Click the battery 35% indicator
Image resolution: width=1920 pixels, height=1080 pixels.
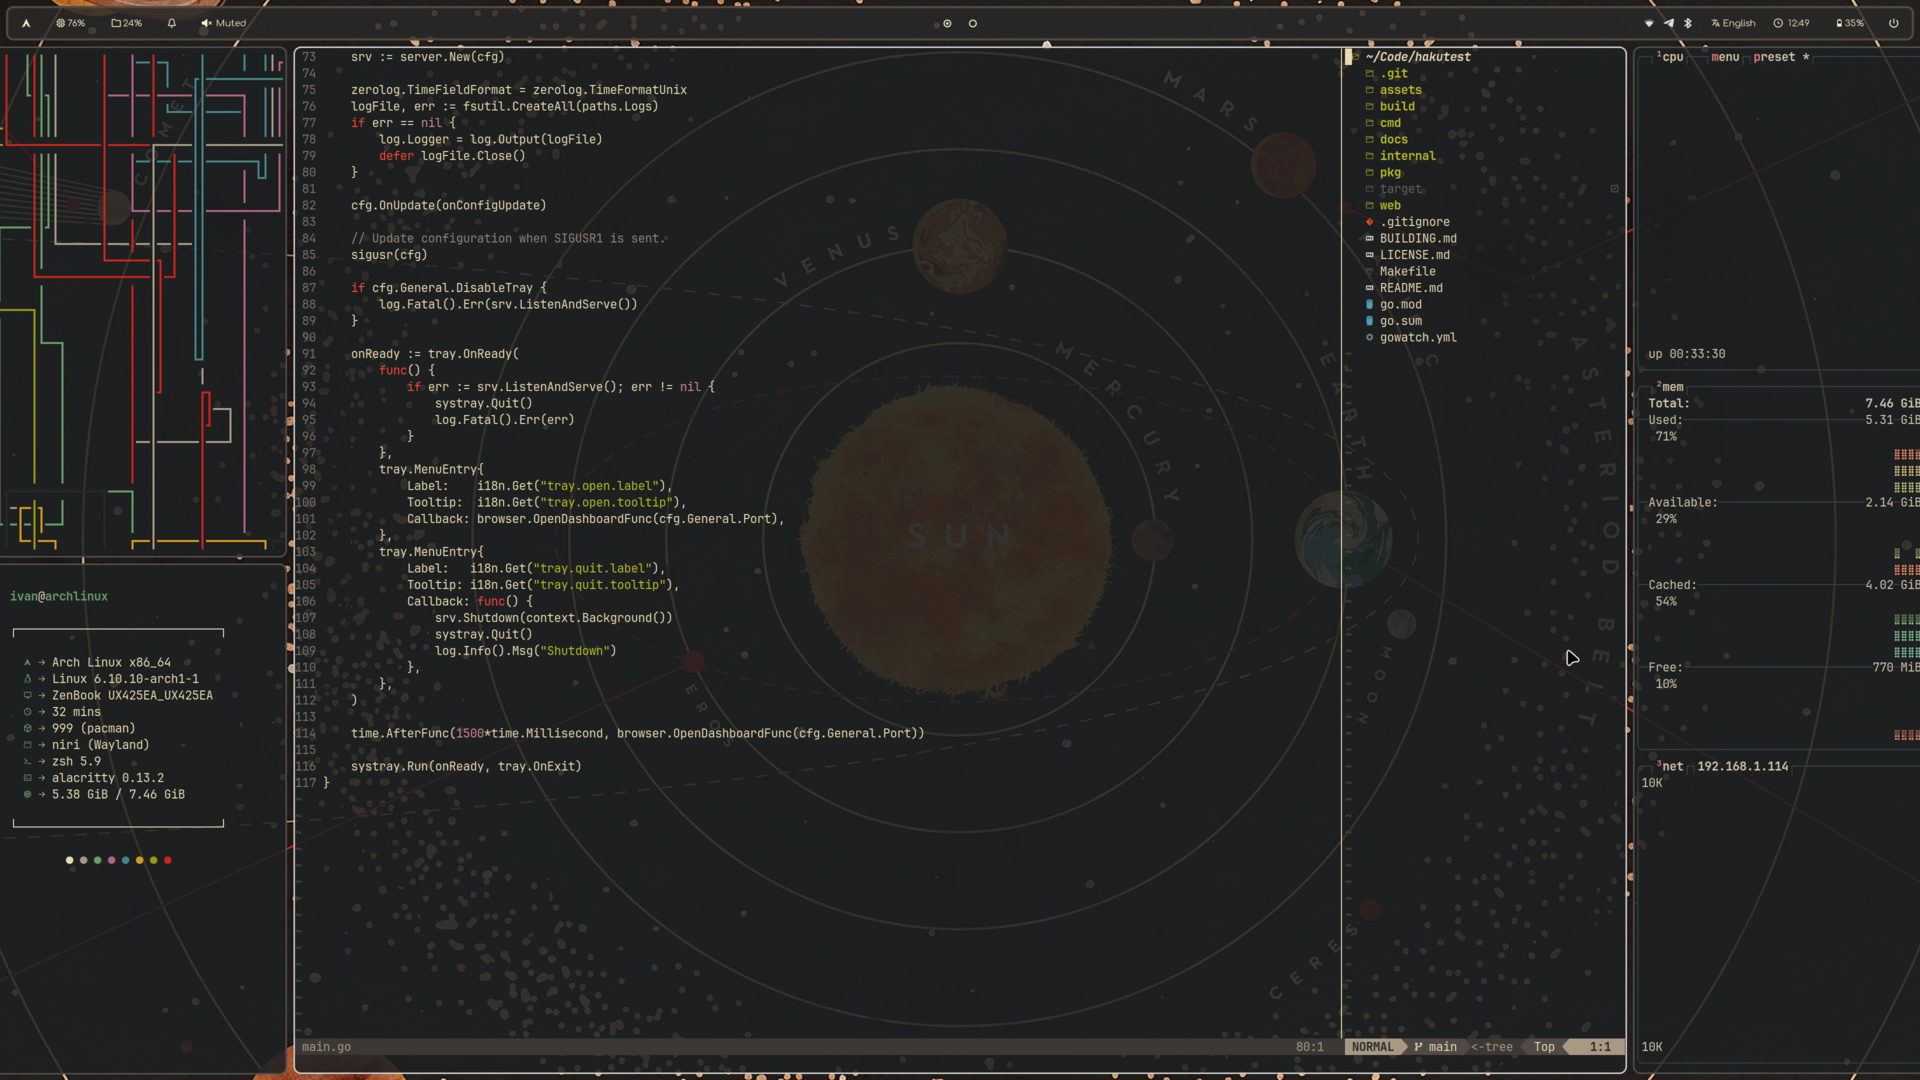(1850, 23)
